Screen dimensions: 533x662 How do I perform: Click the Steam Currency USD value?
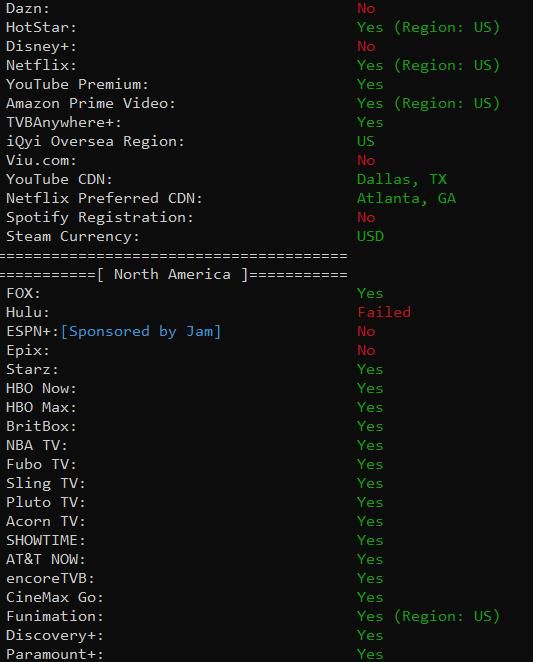coord(370,236)
